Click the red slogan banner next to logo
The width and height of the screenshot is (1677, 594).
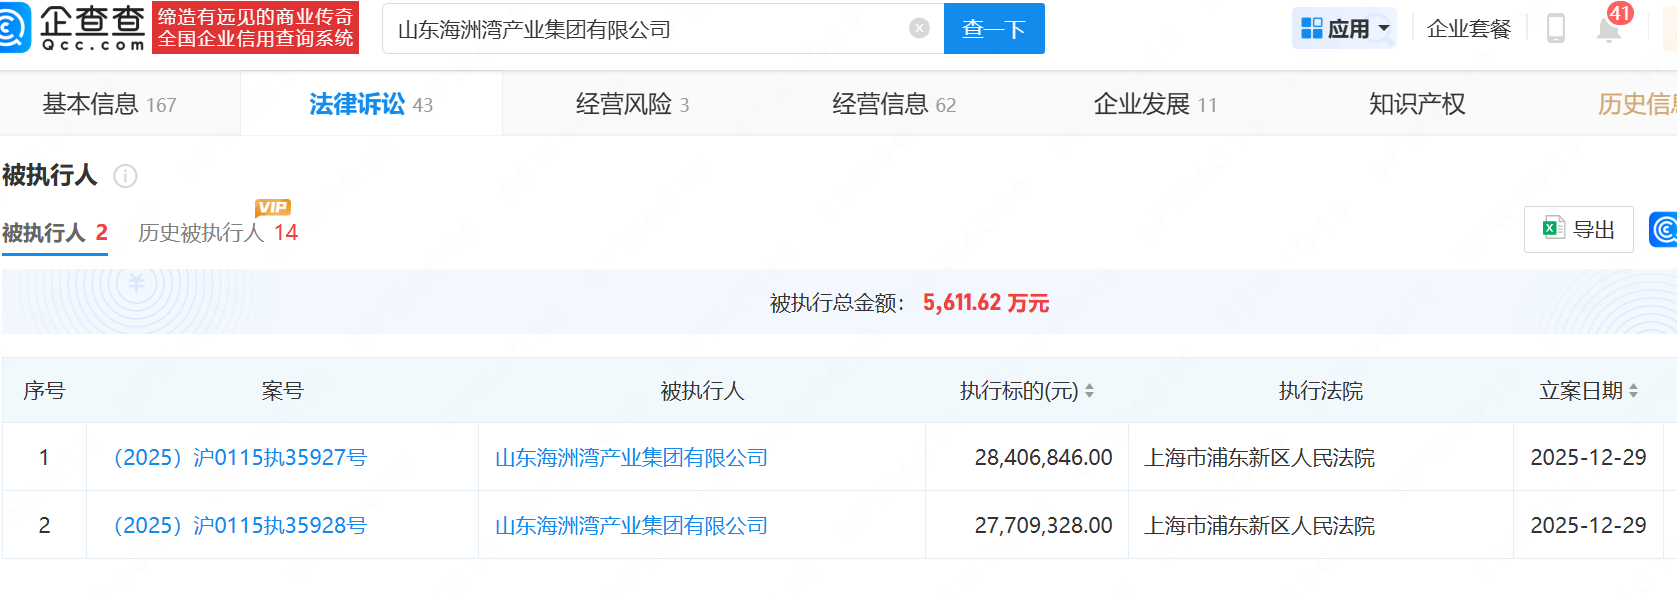click(x=255, y=28)
